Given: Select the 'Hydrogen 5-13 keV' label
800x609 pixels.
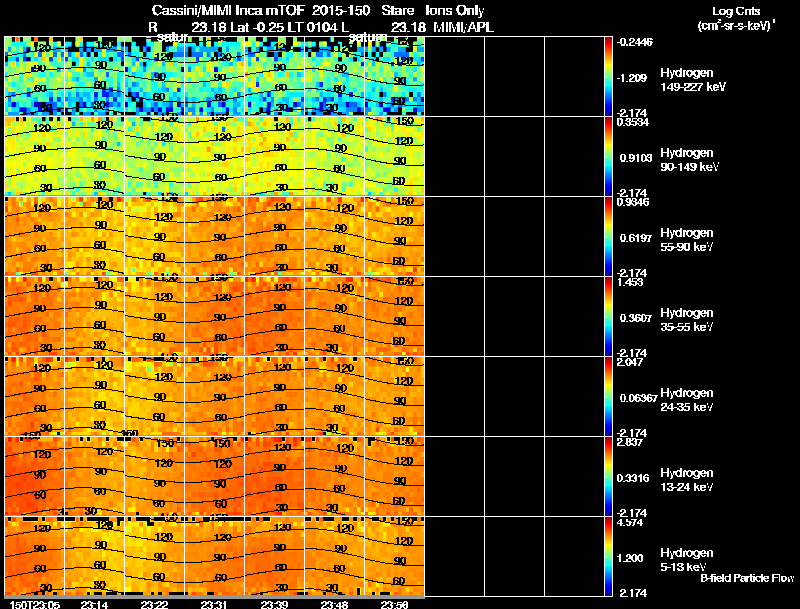Looking at the screenshot, I should [687, 560].
